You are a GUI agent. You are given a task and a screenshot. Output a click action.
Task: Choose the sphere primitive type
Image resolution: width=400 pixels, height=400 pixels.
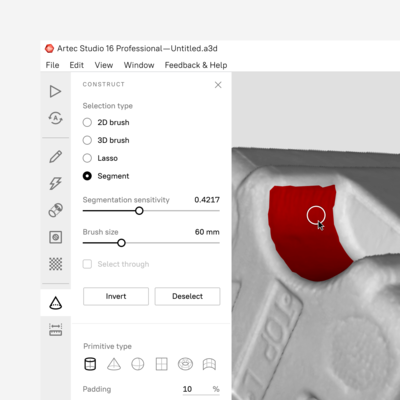pos(138,364)
